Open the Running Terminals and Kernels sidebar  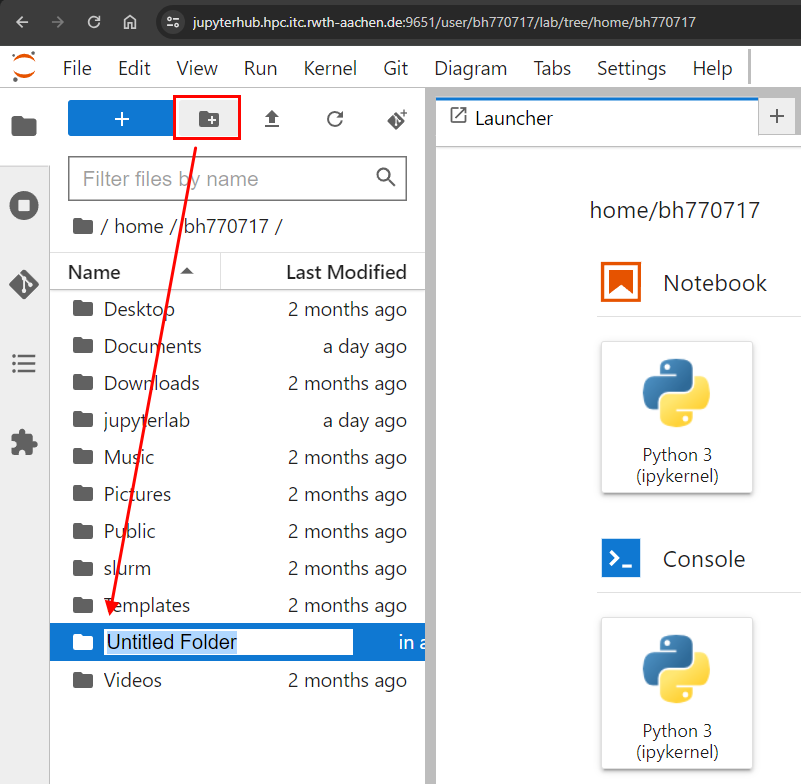(x=24, y=206)
